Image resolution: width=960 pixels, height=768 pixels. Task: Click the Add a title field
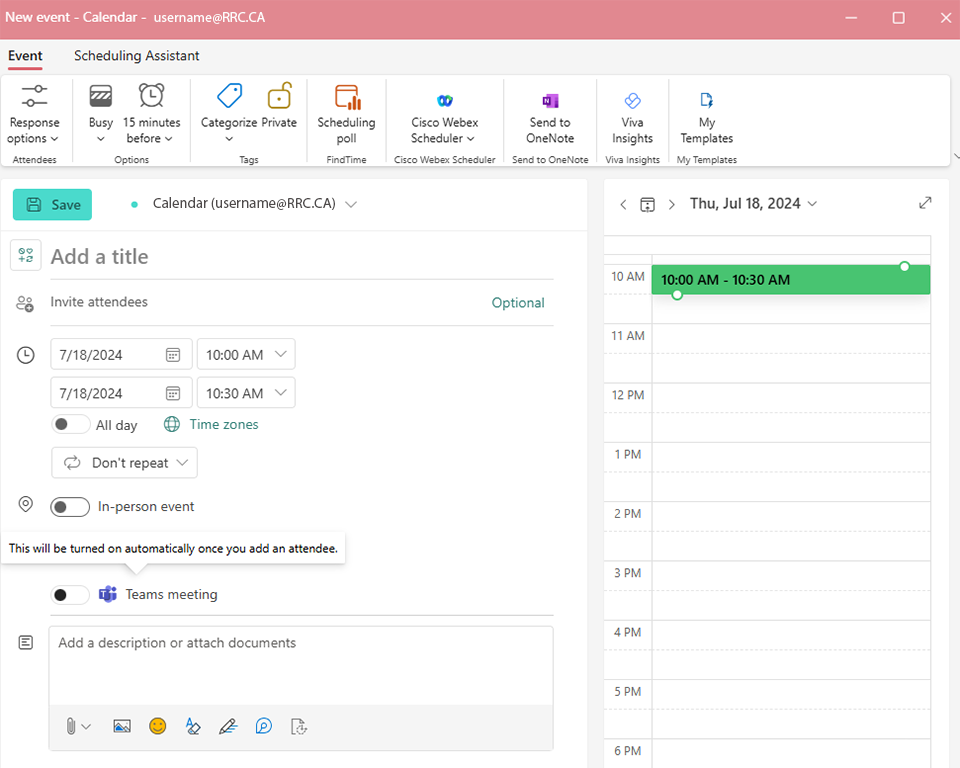[300, 257]
